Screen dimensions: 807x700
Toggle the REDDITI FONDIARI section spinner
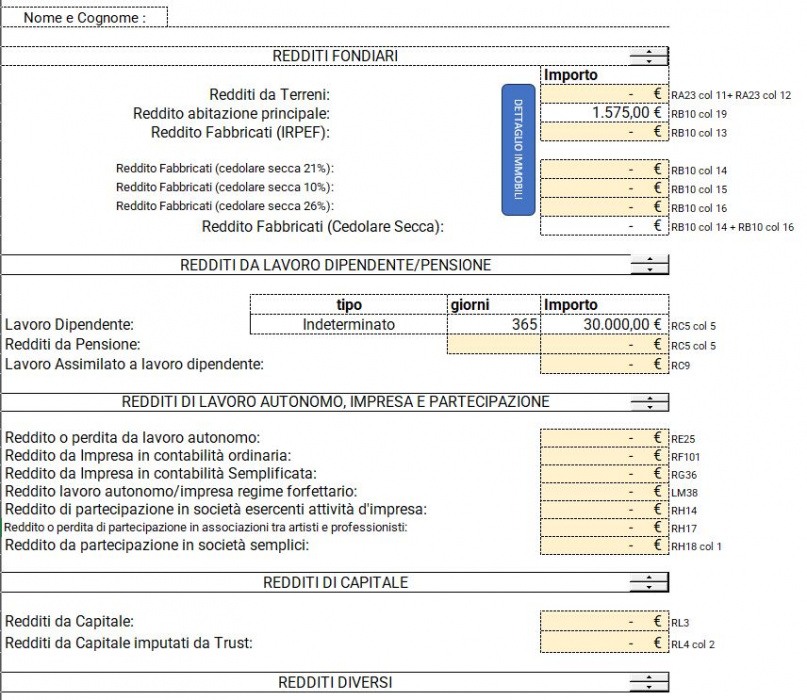(x=649, y=56)
